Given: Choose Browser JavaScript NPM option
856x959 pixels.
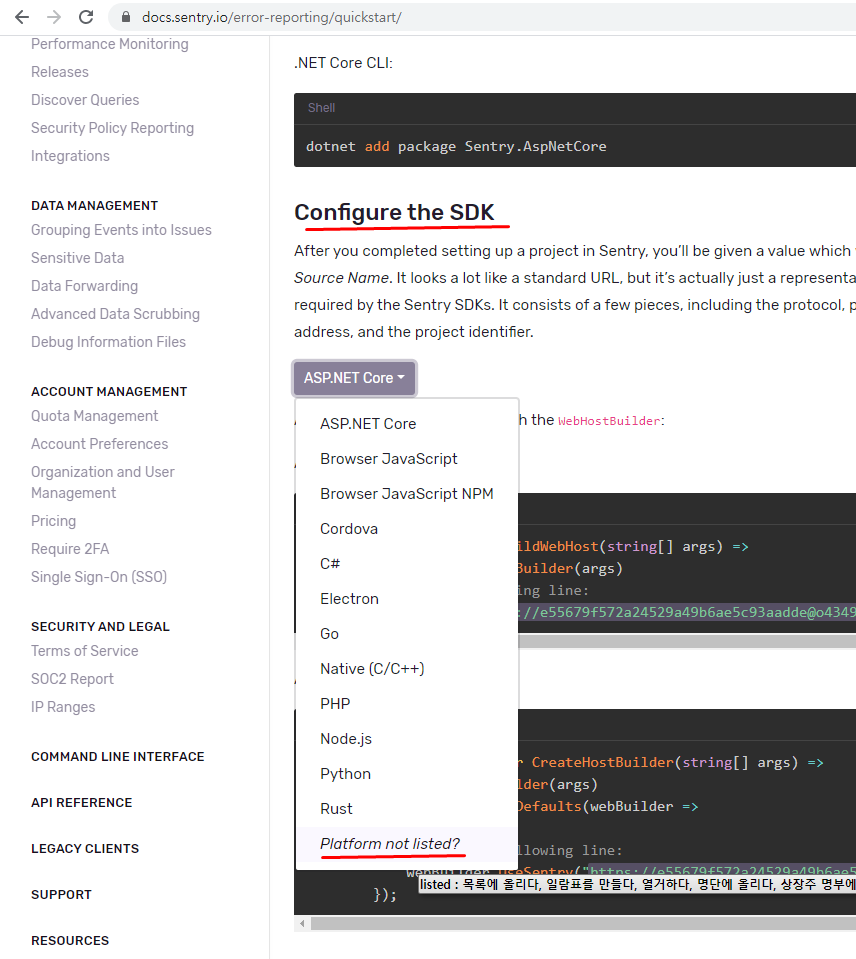Looking at the screenshot, I should pos(407,494).
